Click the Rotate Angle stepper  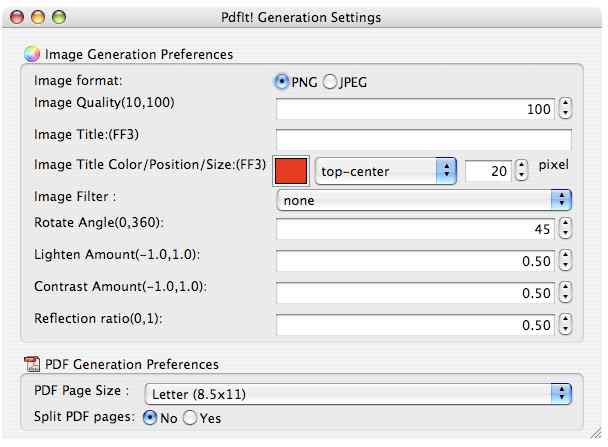tap(565, 230)
